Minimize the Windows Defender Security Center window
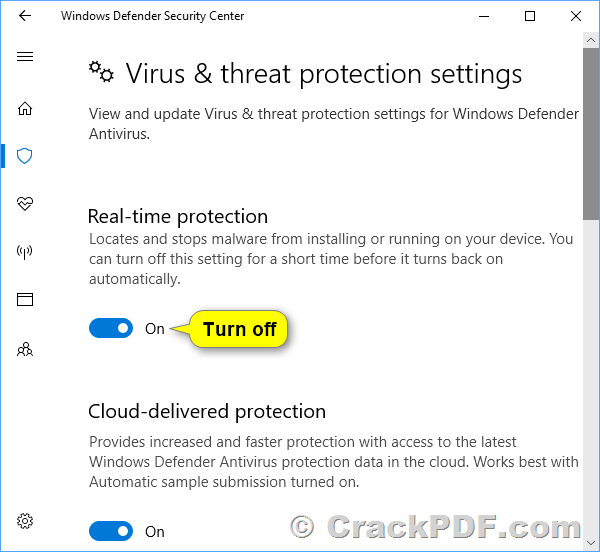The width and height of the screenshot is (600, 552). click(x=484, y=16)
